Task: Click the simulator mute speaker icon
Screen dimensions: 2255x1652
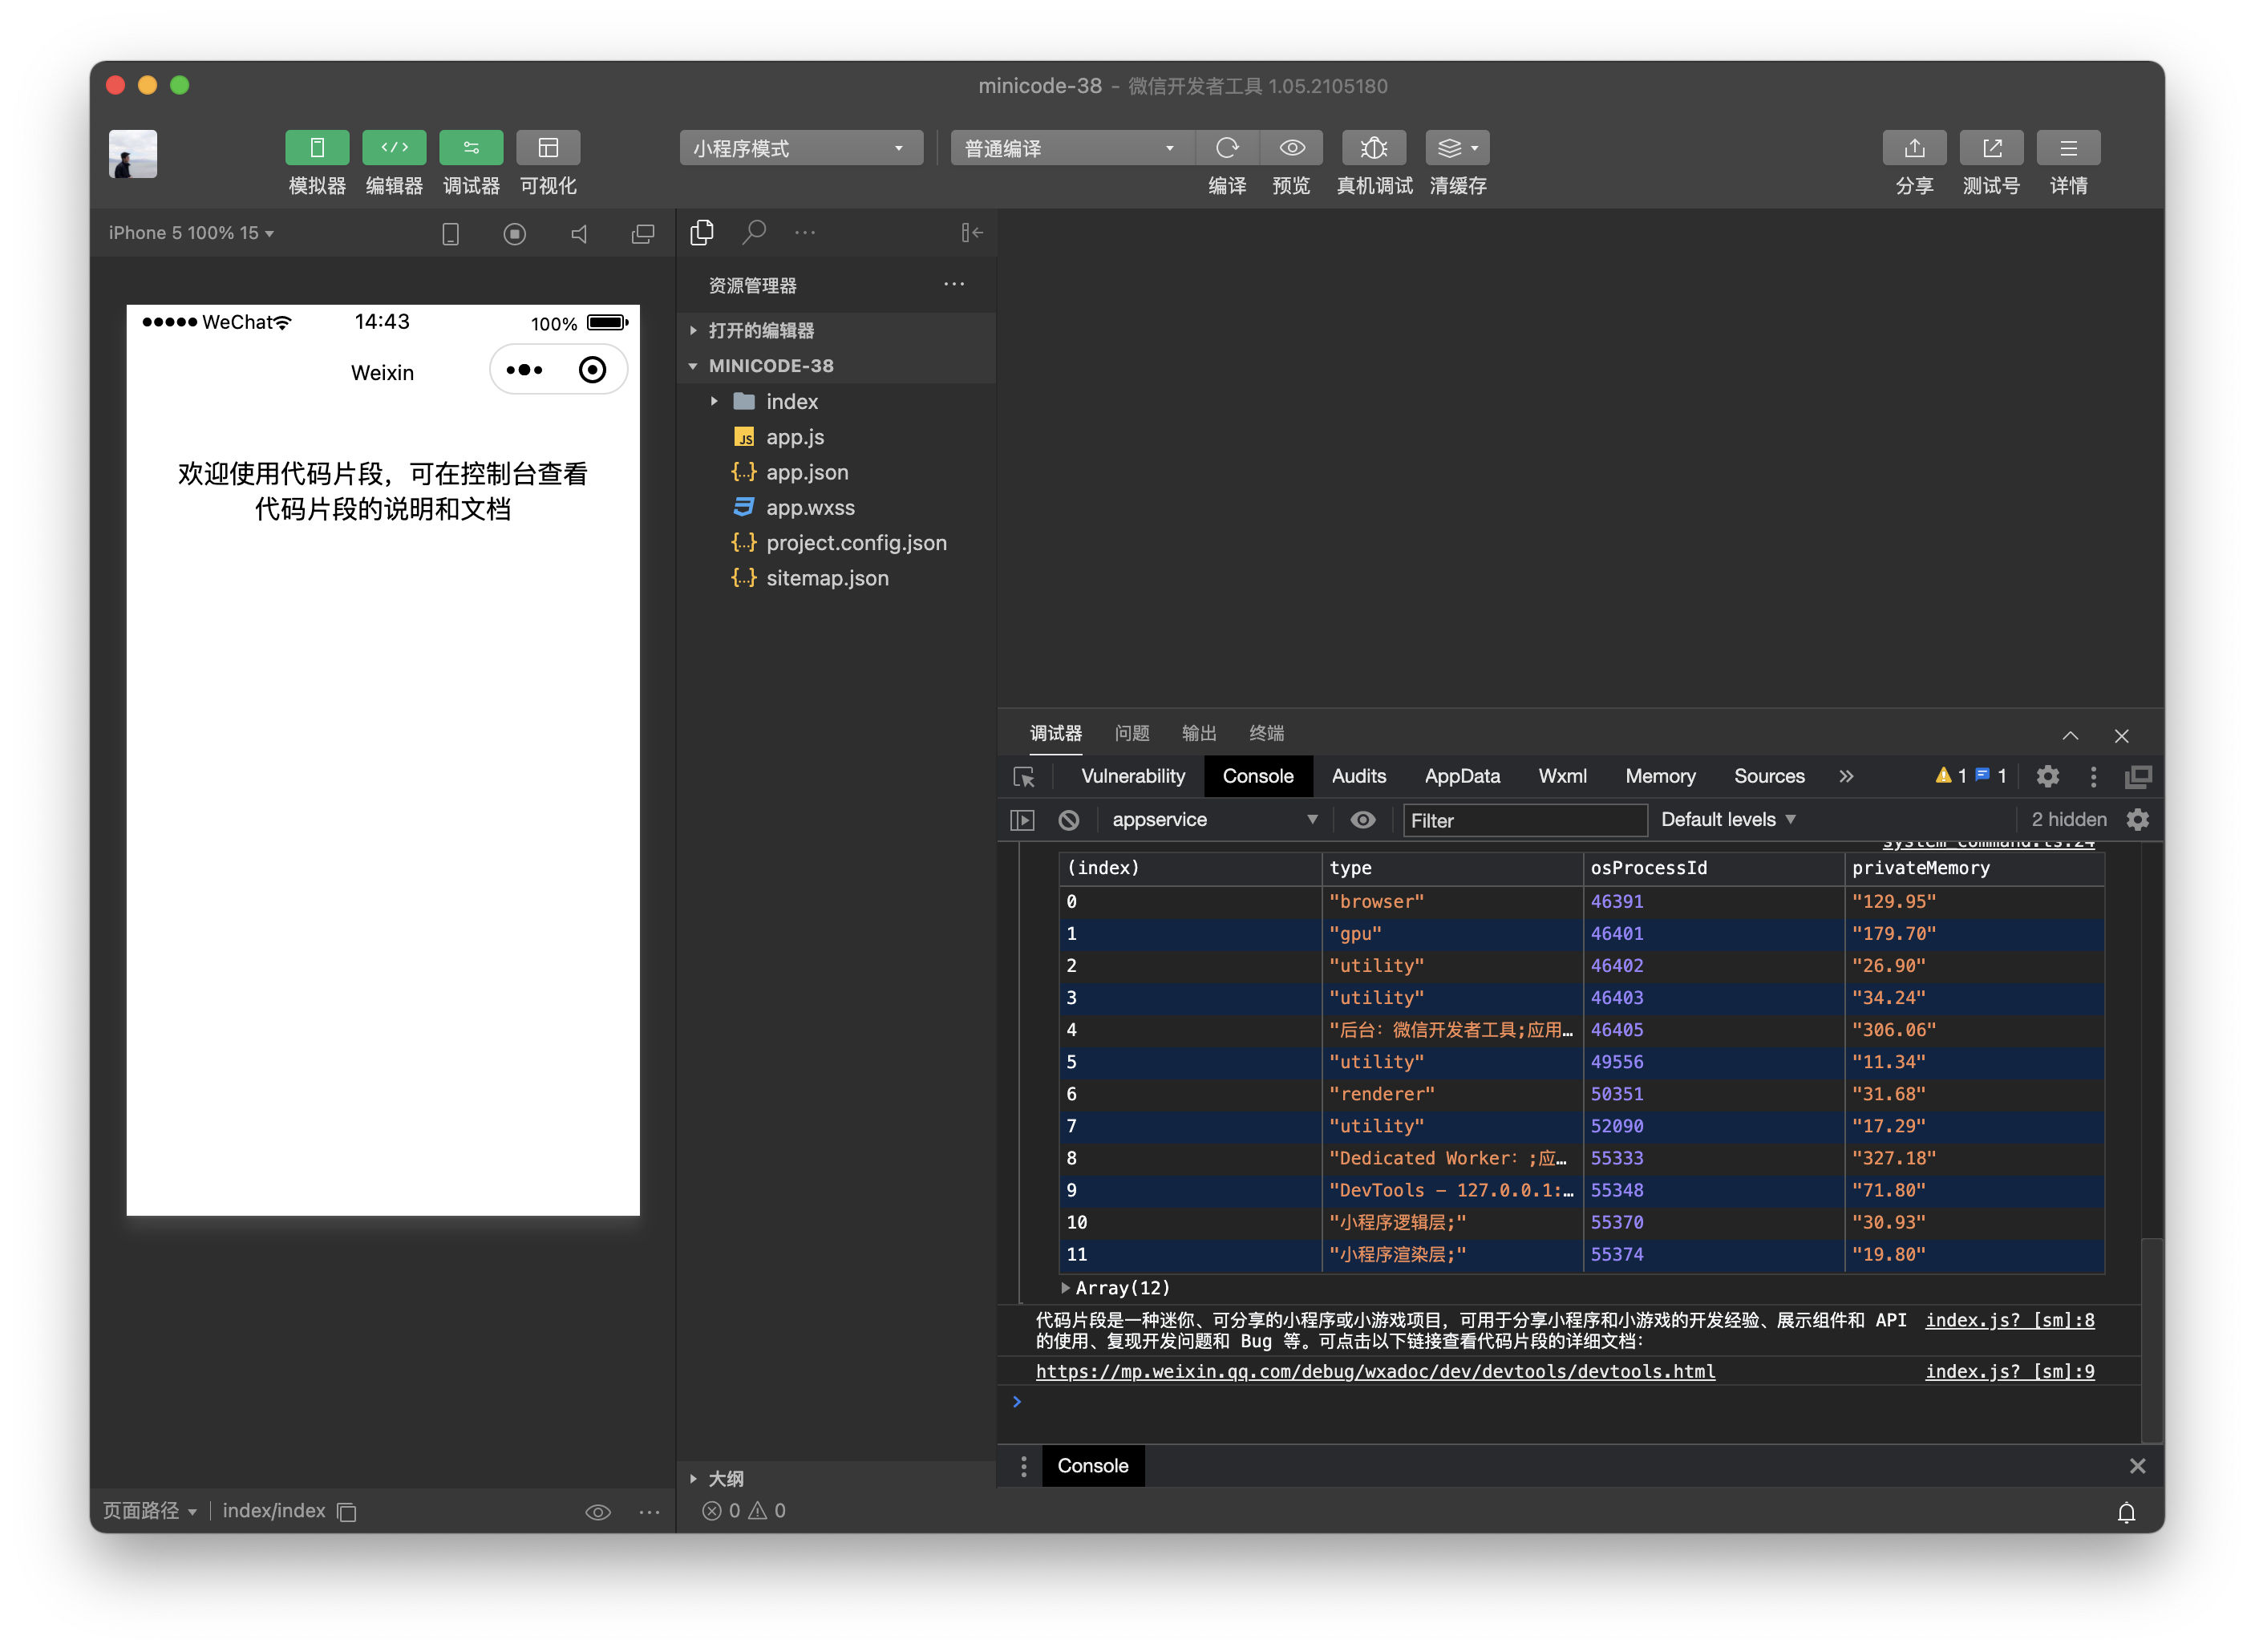Action: tap(579, 234)
